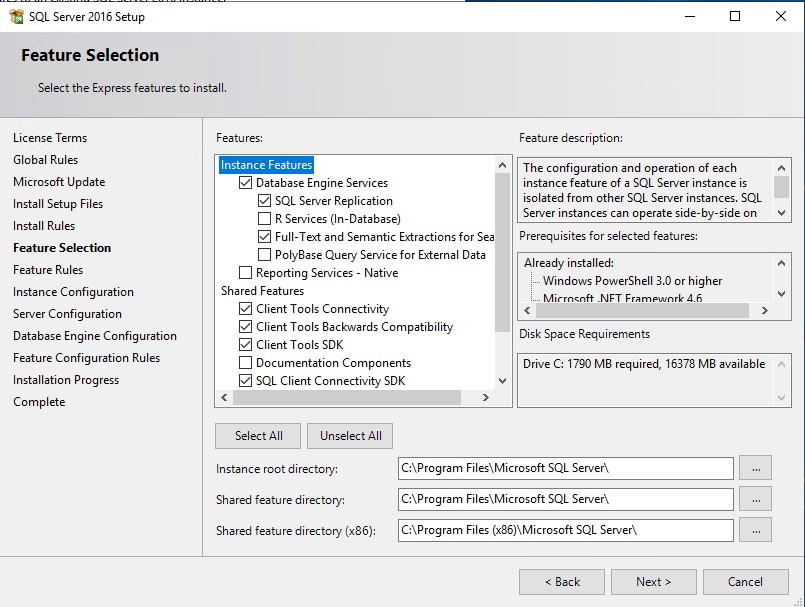Viewport: 805px width, 607px height.
Task: Click the features list vertical scrollbar thumb
Action: coord(502,252)
